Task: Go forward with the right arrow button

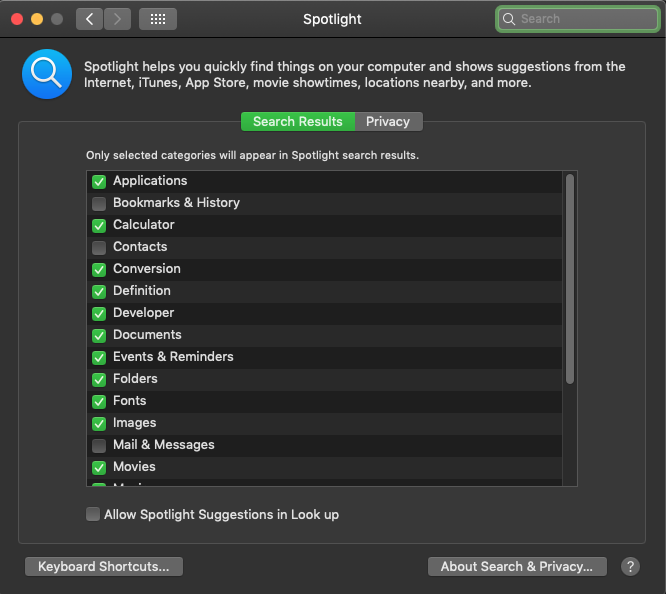Action: (117, 19)
